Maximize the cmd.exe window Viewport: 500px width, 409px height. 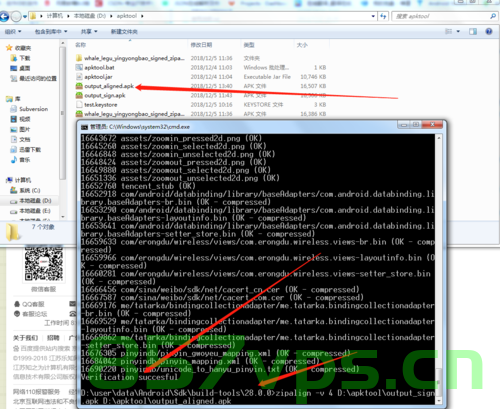point(416,125)
